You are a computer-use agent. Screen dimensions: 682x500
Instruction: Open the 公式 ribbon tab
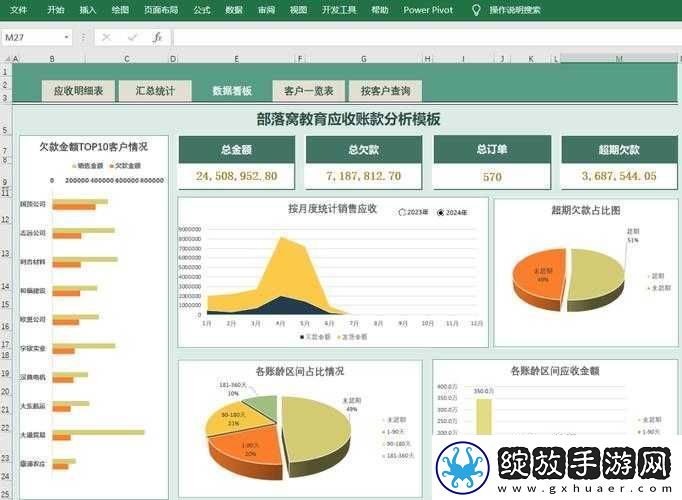coord(202,10)
